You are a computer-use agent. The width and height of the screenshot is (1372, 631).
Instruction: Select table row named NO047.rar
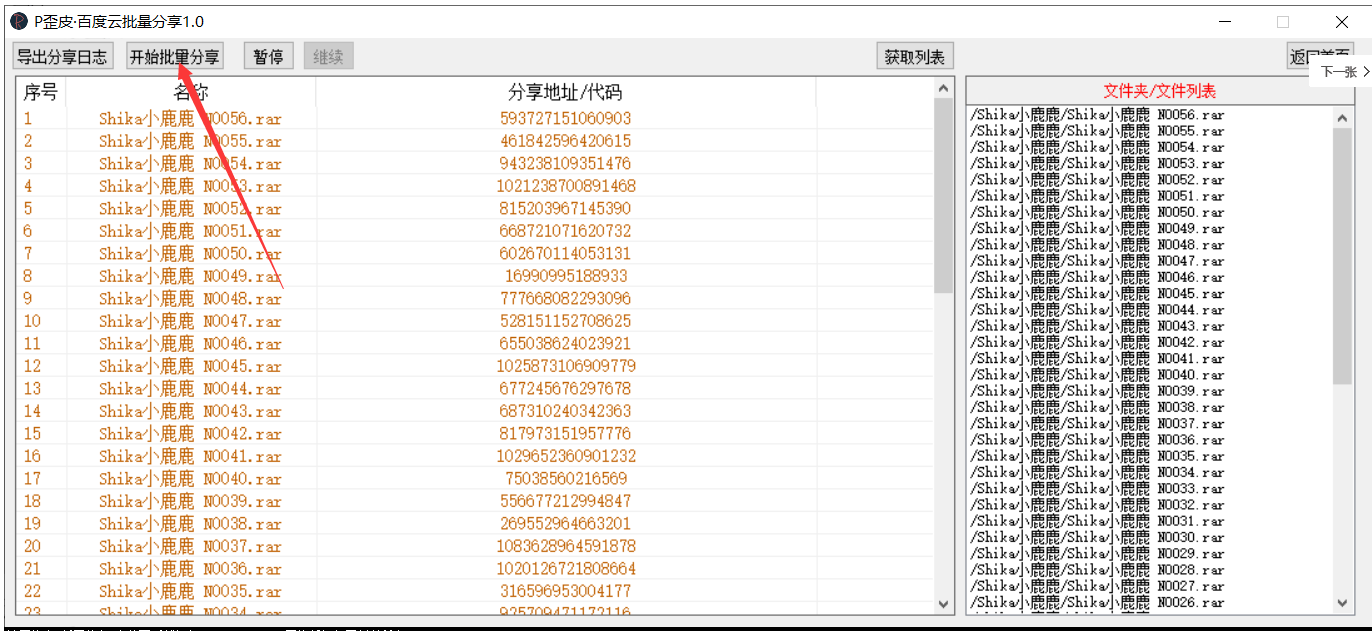tap(476, 321)
